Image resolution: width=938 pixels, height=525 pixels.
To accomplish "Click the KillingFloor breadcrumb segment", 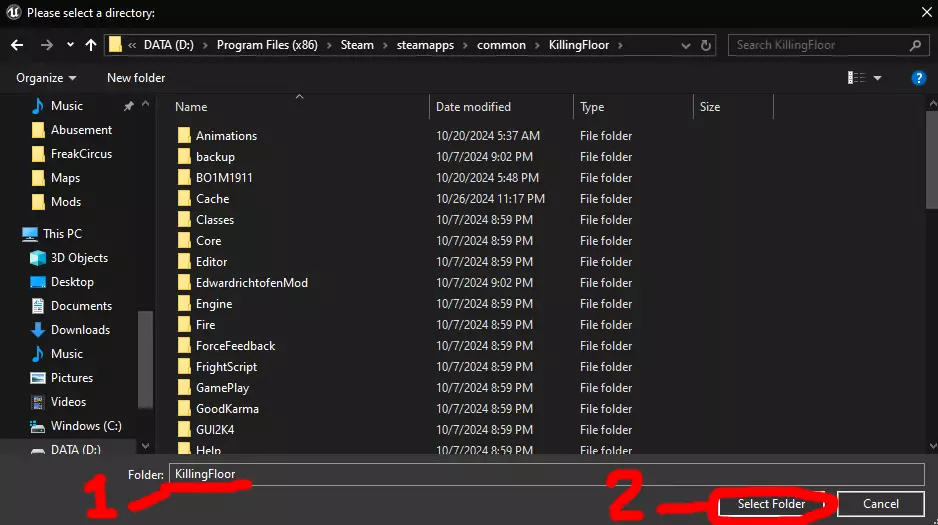I will pyautogui.click(x=579, y=45).
